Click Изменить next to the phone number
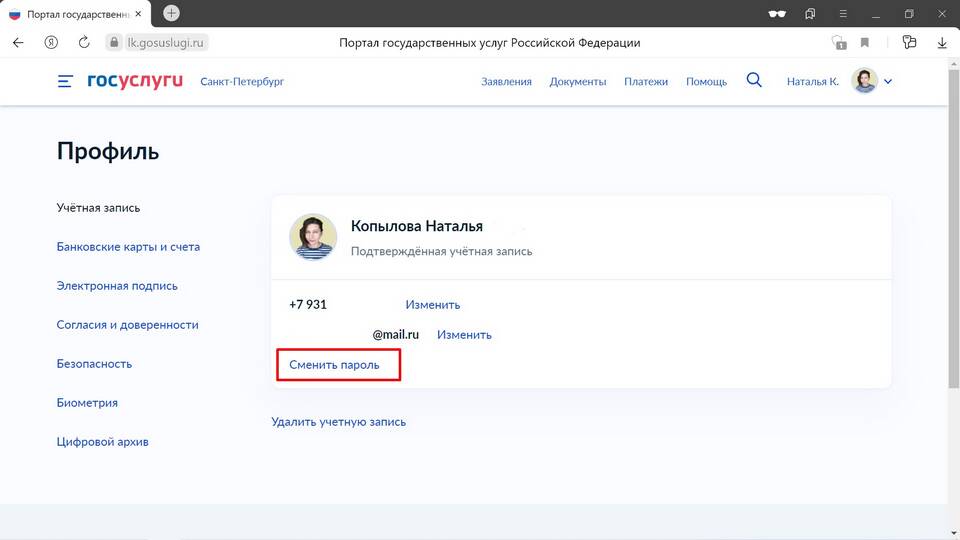The image size is (960, 540). pos(432,305)
